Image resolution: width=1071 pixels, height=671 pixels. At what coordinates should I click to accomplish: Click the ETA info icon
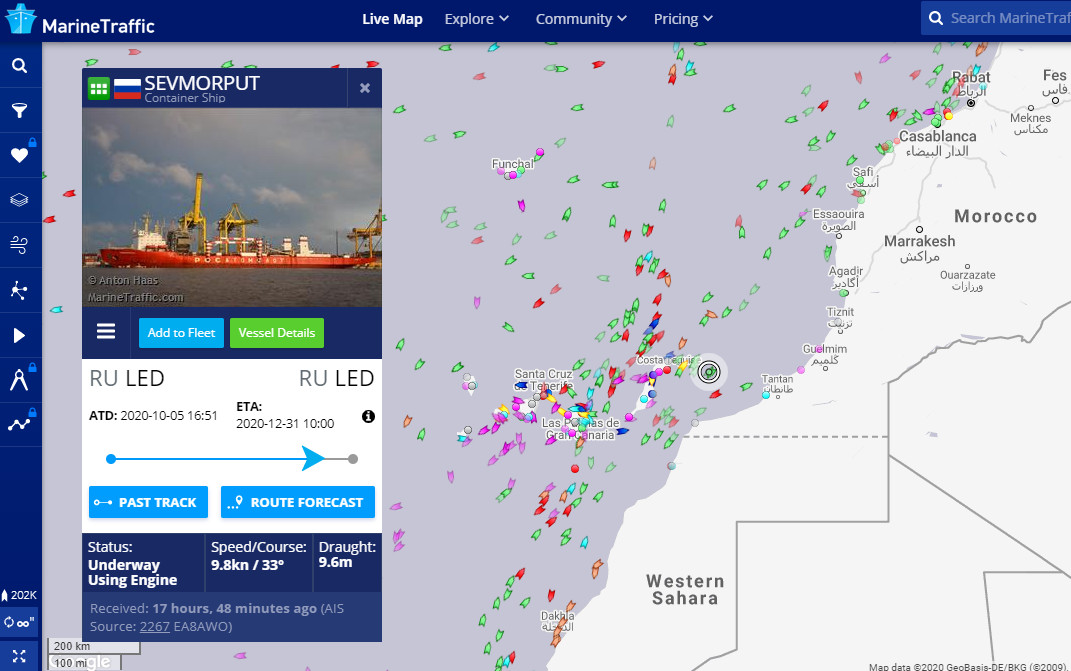(368, 416)
